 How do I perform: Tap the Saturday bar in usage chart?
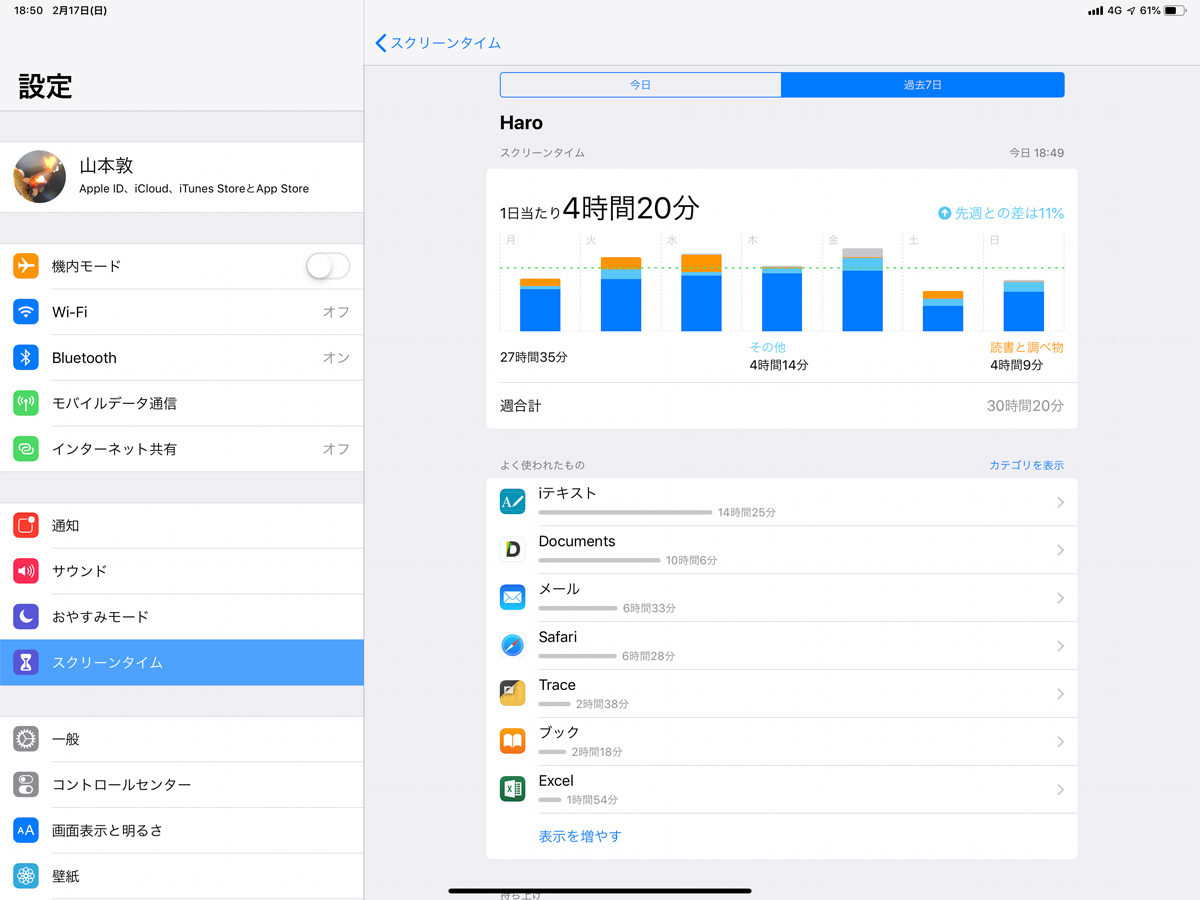coord(943,311)
